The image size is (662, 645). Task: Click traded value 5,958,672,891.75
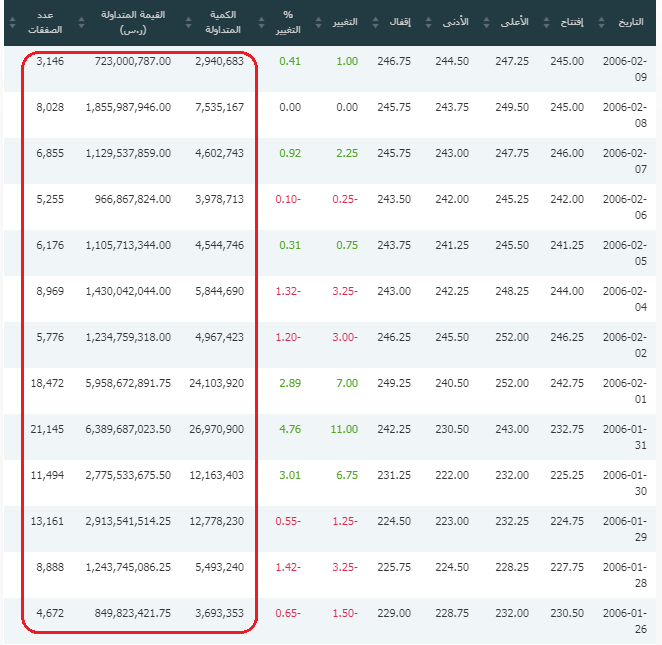128,384
